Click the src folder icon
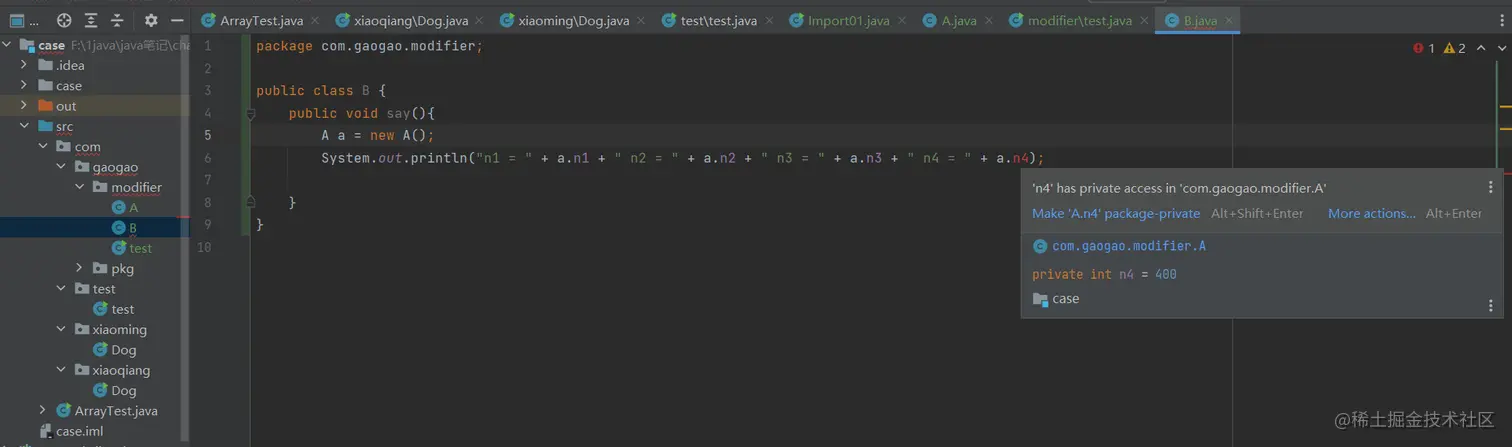Image resolution: width=1512 pixels, height=447 pixels. coord(45,126)
